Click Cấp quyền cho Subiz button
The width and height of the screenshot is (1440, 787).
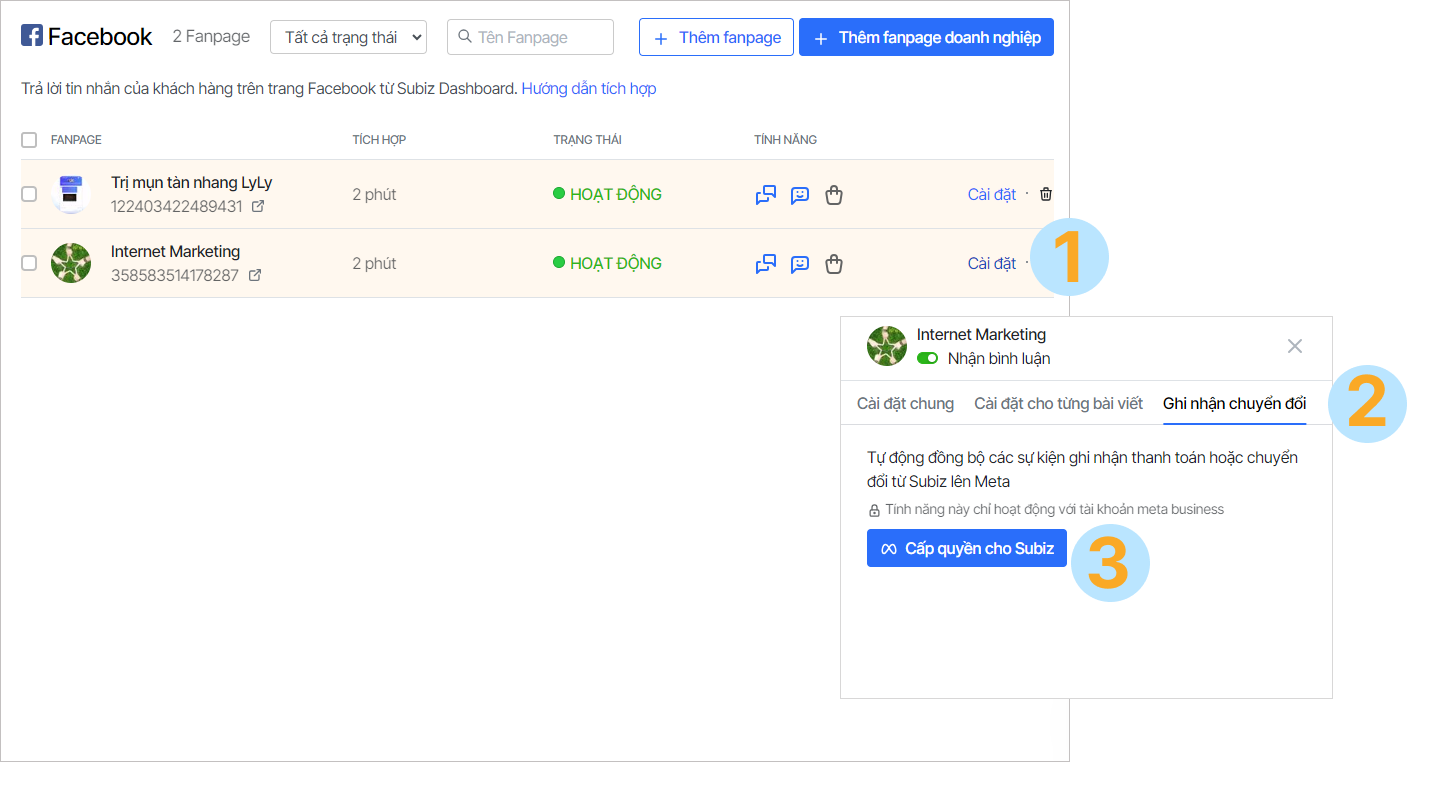tap(966, 548)
